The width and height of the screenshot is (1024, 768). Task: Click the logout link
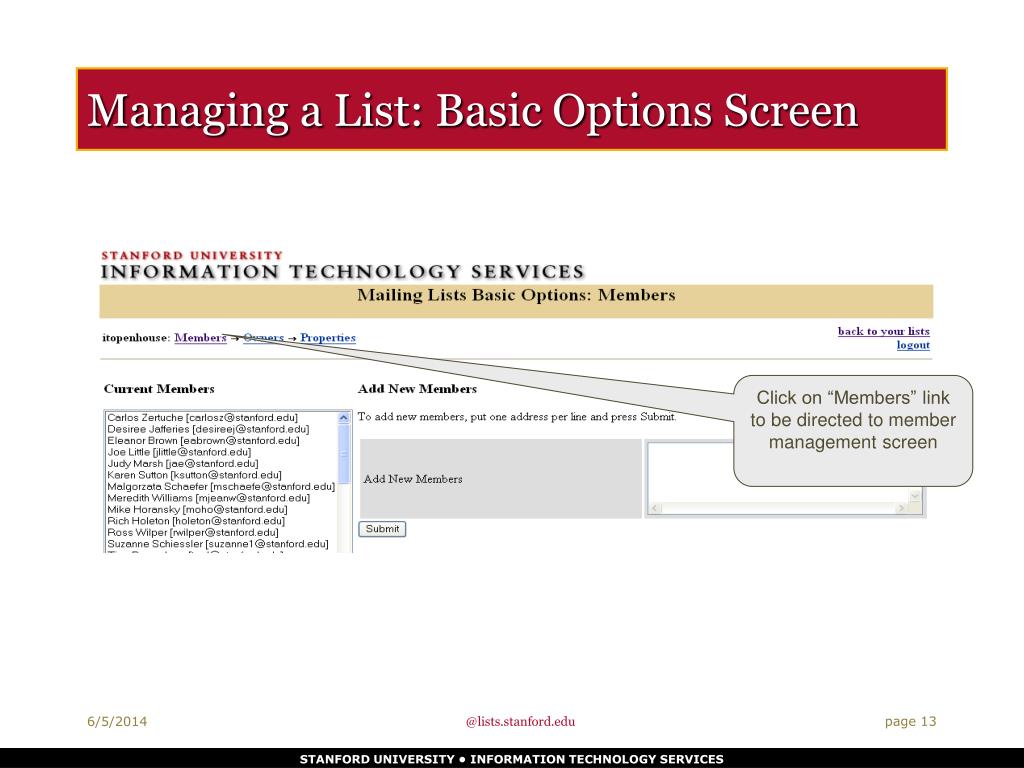click(912, 345)
